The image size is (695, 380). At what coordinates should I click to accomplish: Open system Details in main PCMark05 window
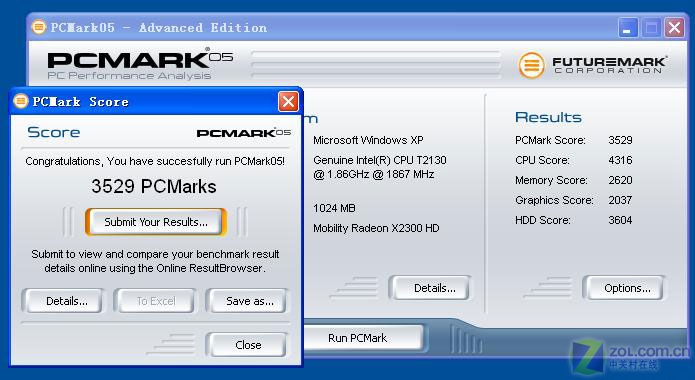pos(429,288)
